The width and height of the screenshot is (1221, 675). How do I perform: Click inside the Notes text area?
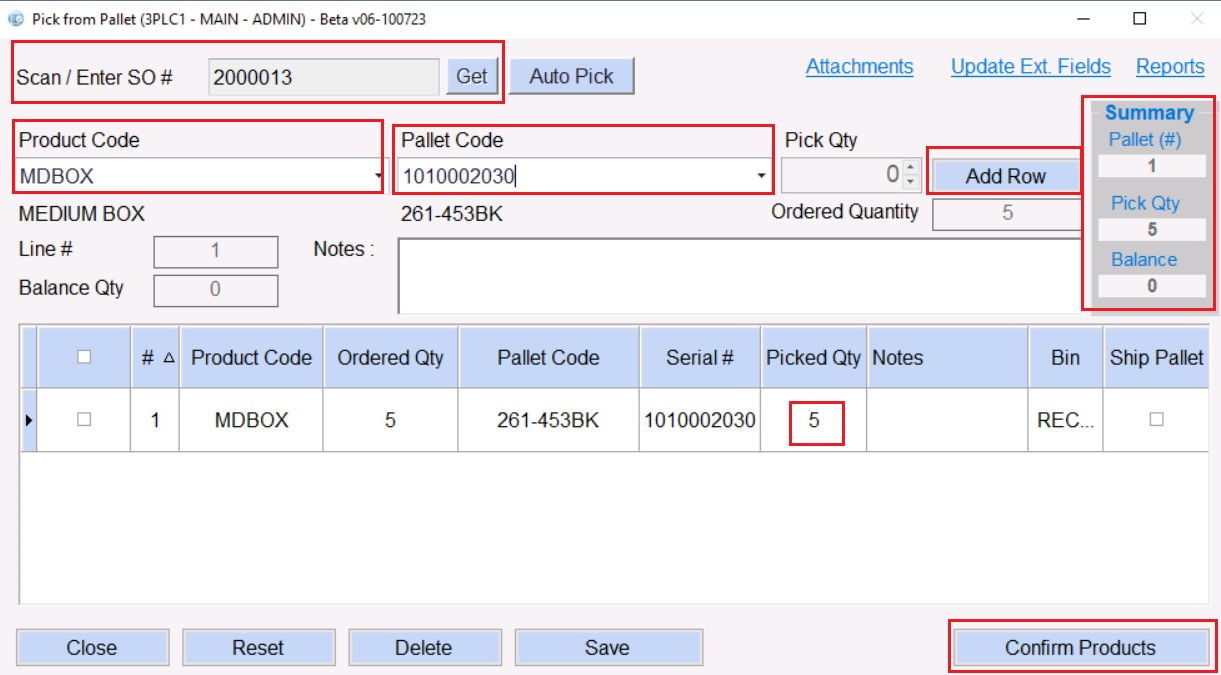[x=735, y=275]
